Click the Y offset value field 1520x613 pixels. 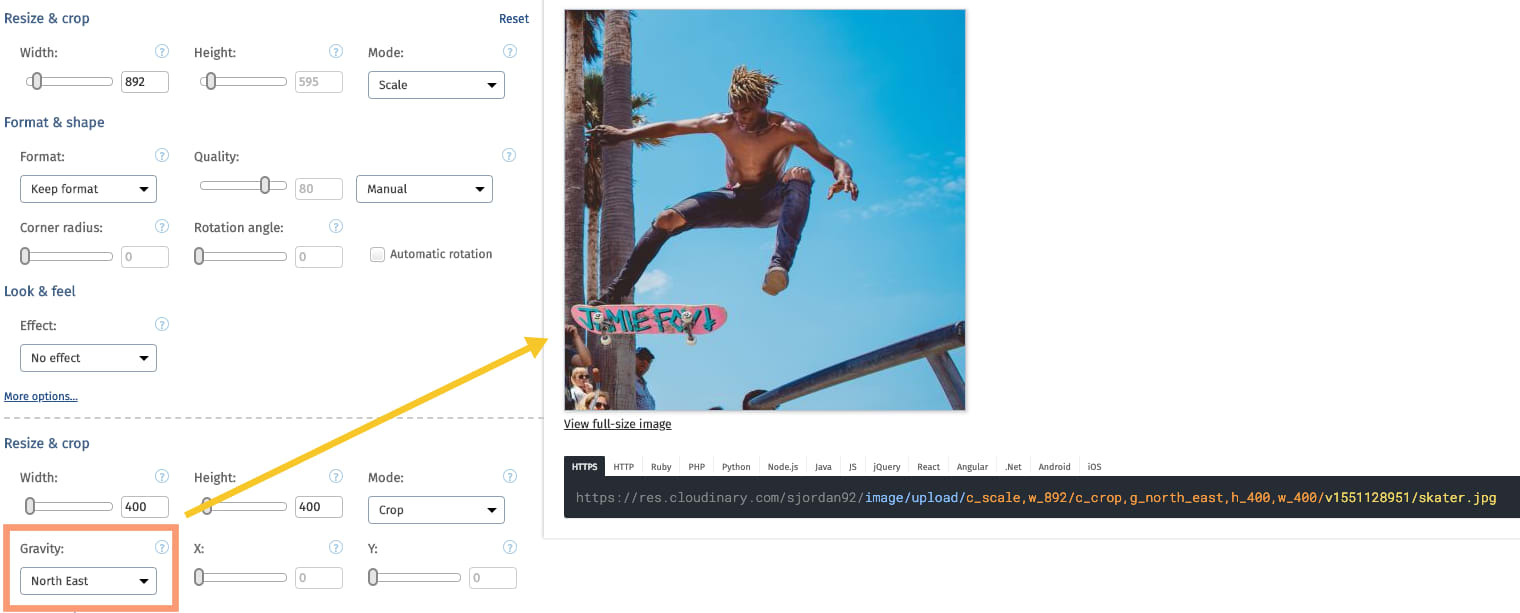click(x=493, y=579)
